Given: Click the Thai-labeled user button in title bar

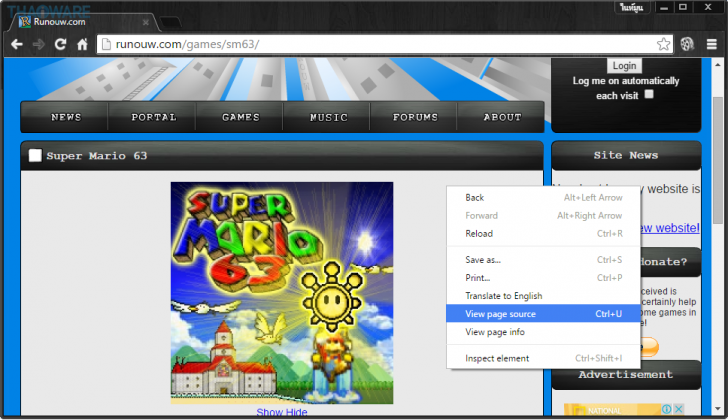Looking at the screenshot, I should click(x=632, y=8).
